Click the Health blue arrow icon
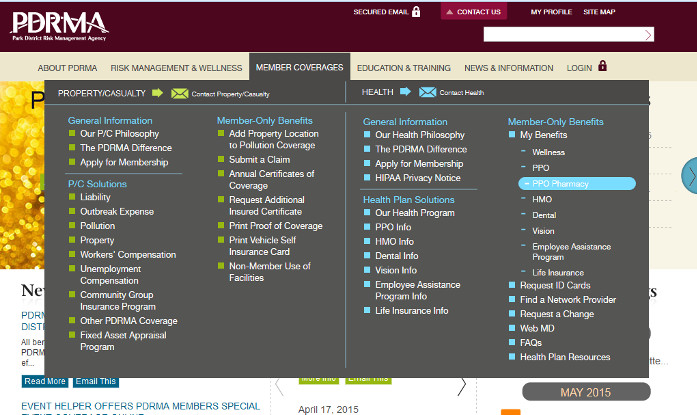Screen dimensions: 697x415 click(x=405, y=93)
